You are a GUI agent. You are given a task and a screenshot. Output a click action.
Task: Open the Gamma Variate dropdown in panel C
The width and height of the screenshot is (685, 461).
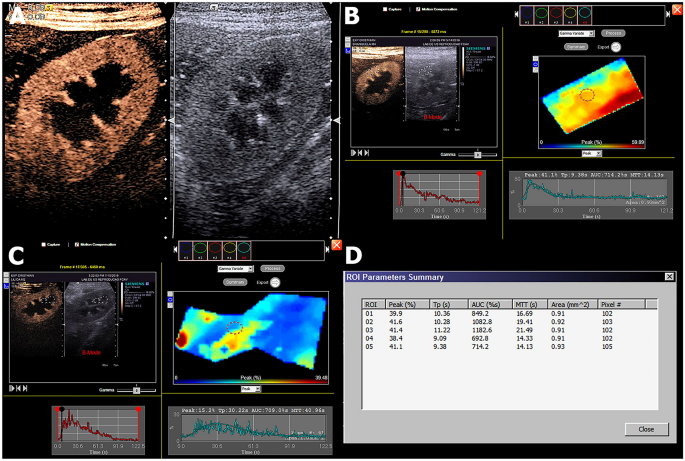[x=232, y=269]
